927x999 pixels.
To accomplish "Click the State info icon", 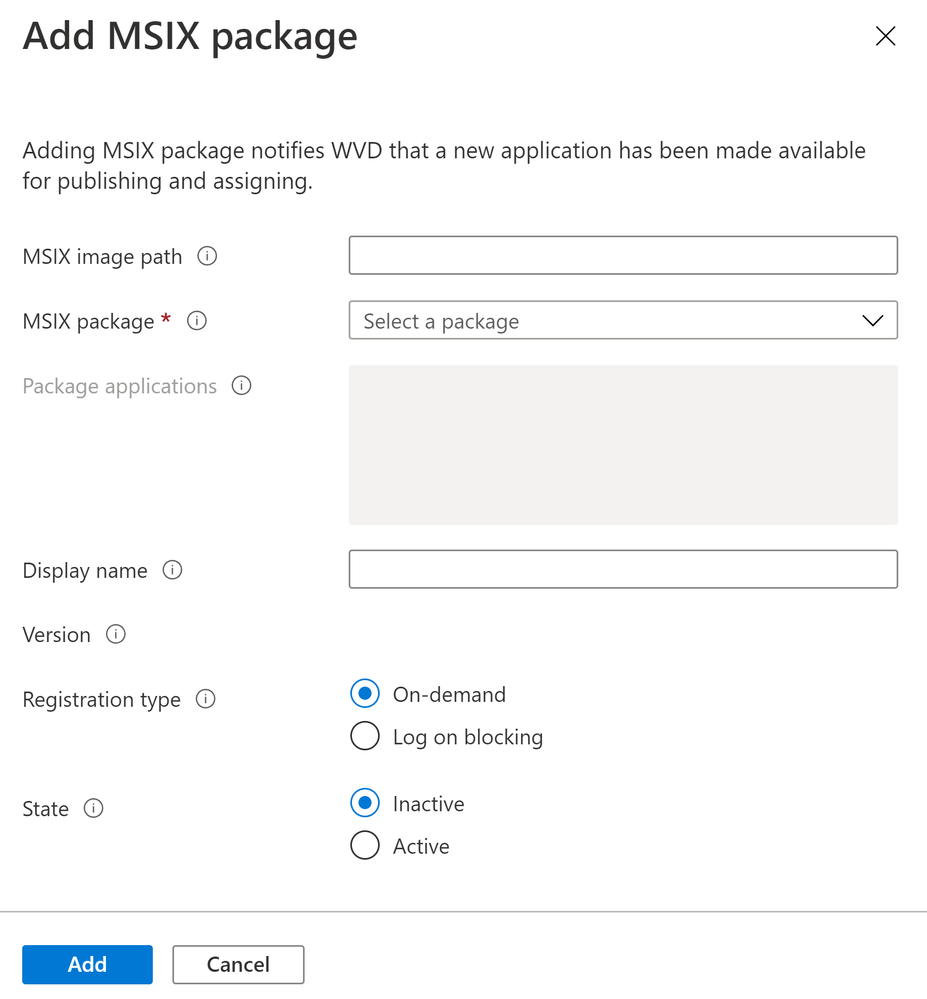I will click(94, 808).
